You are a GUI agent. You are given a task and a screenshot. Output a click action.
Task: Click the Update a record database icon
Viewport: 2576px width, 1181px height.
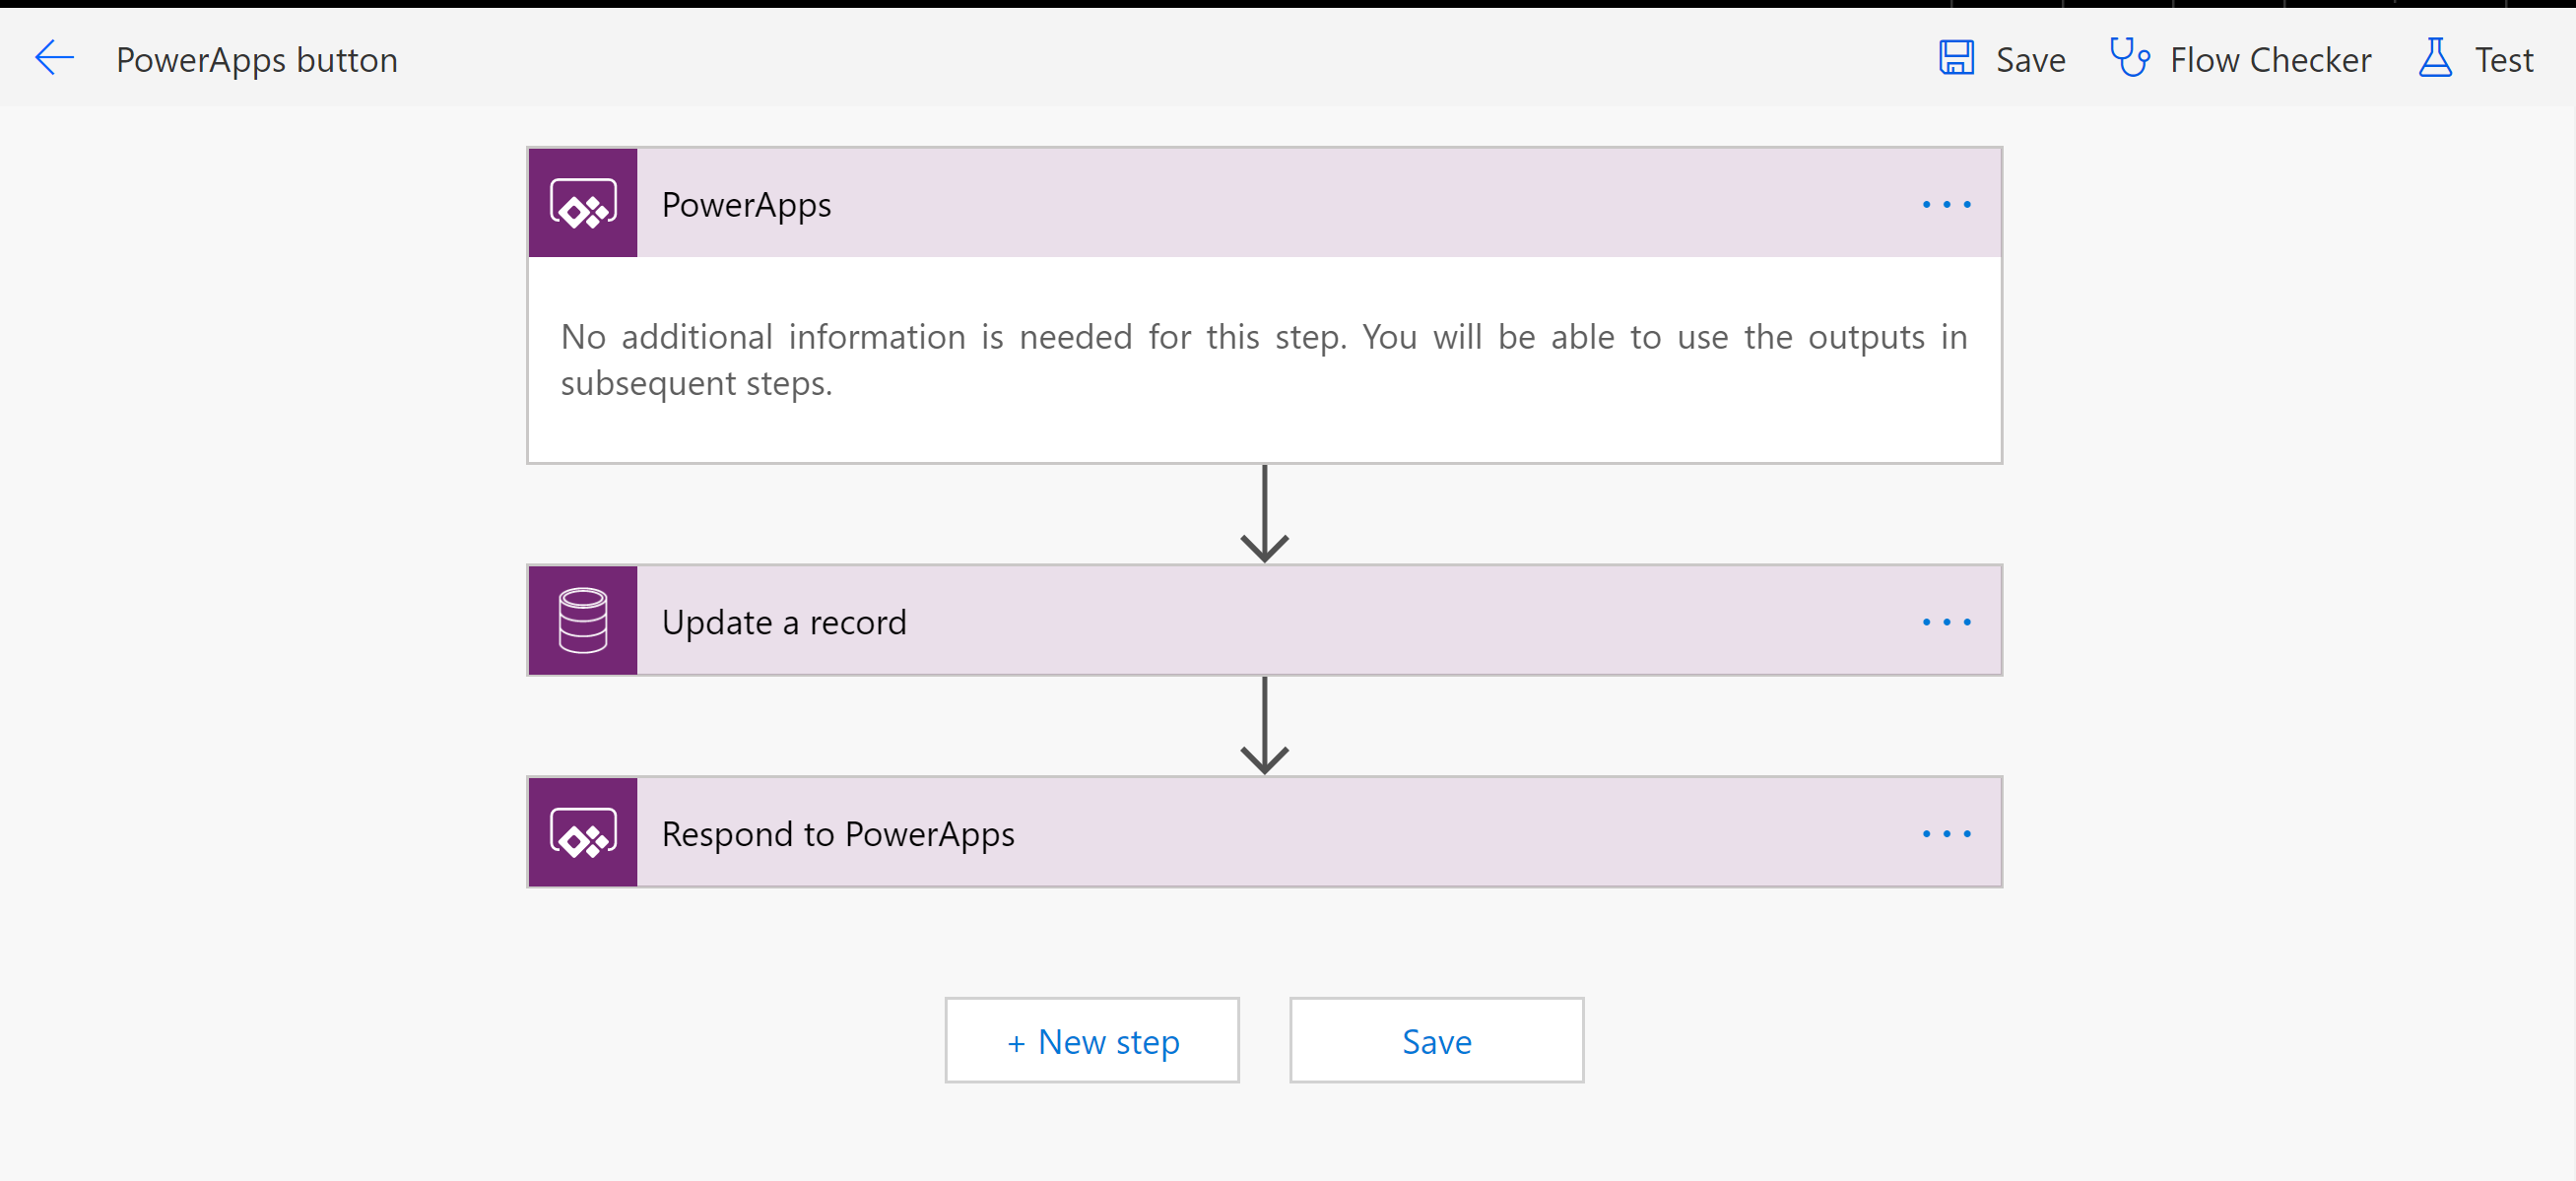point(583,621)
